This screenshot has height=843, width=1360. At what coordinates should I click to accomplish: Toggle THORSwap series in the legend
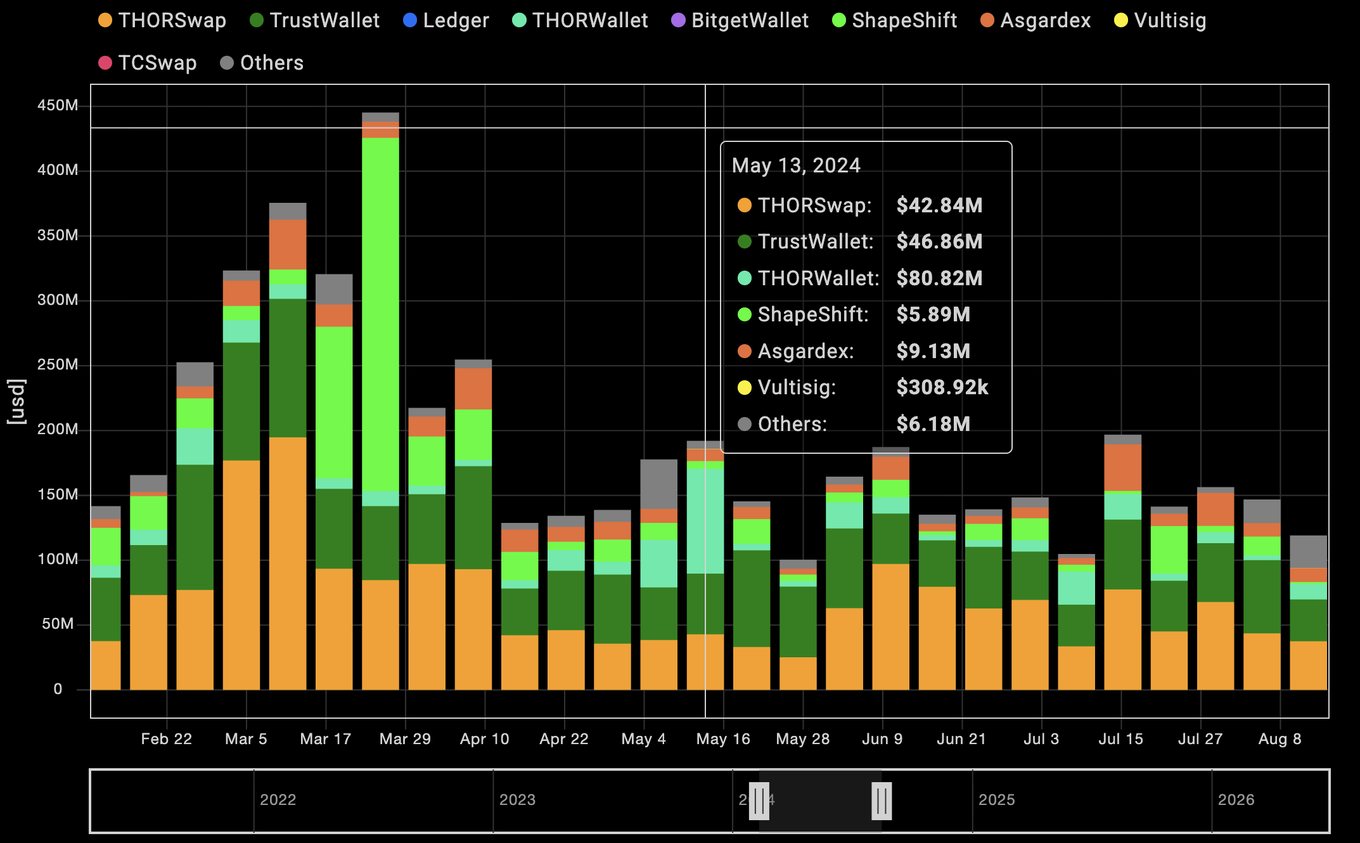point(162,20)
